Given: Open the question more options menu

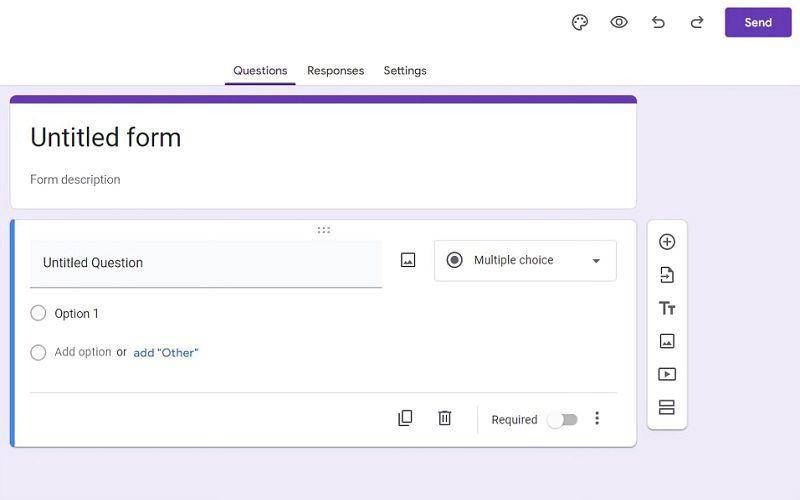Looking at the screenshot, I should (x=597, y=418).
